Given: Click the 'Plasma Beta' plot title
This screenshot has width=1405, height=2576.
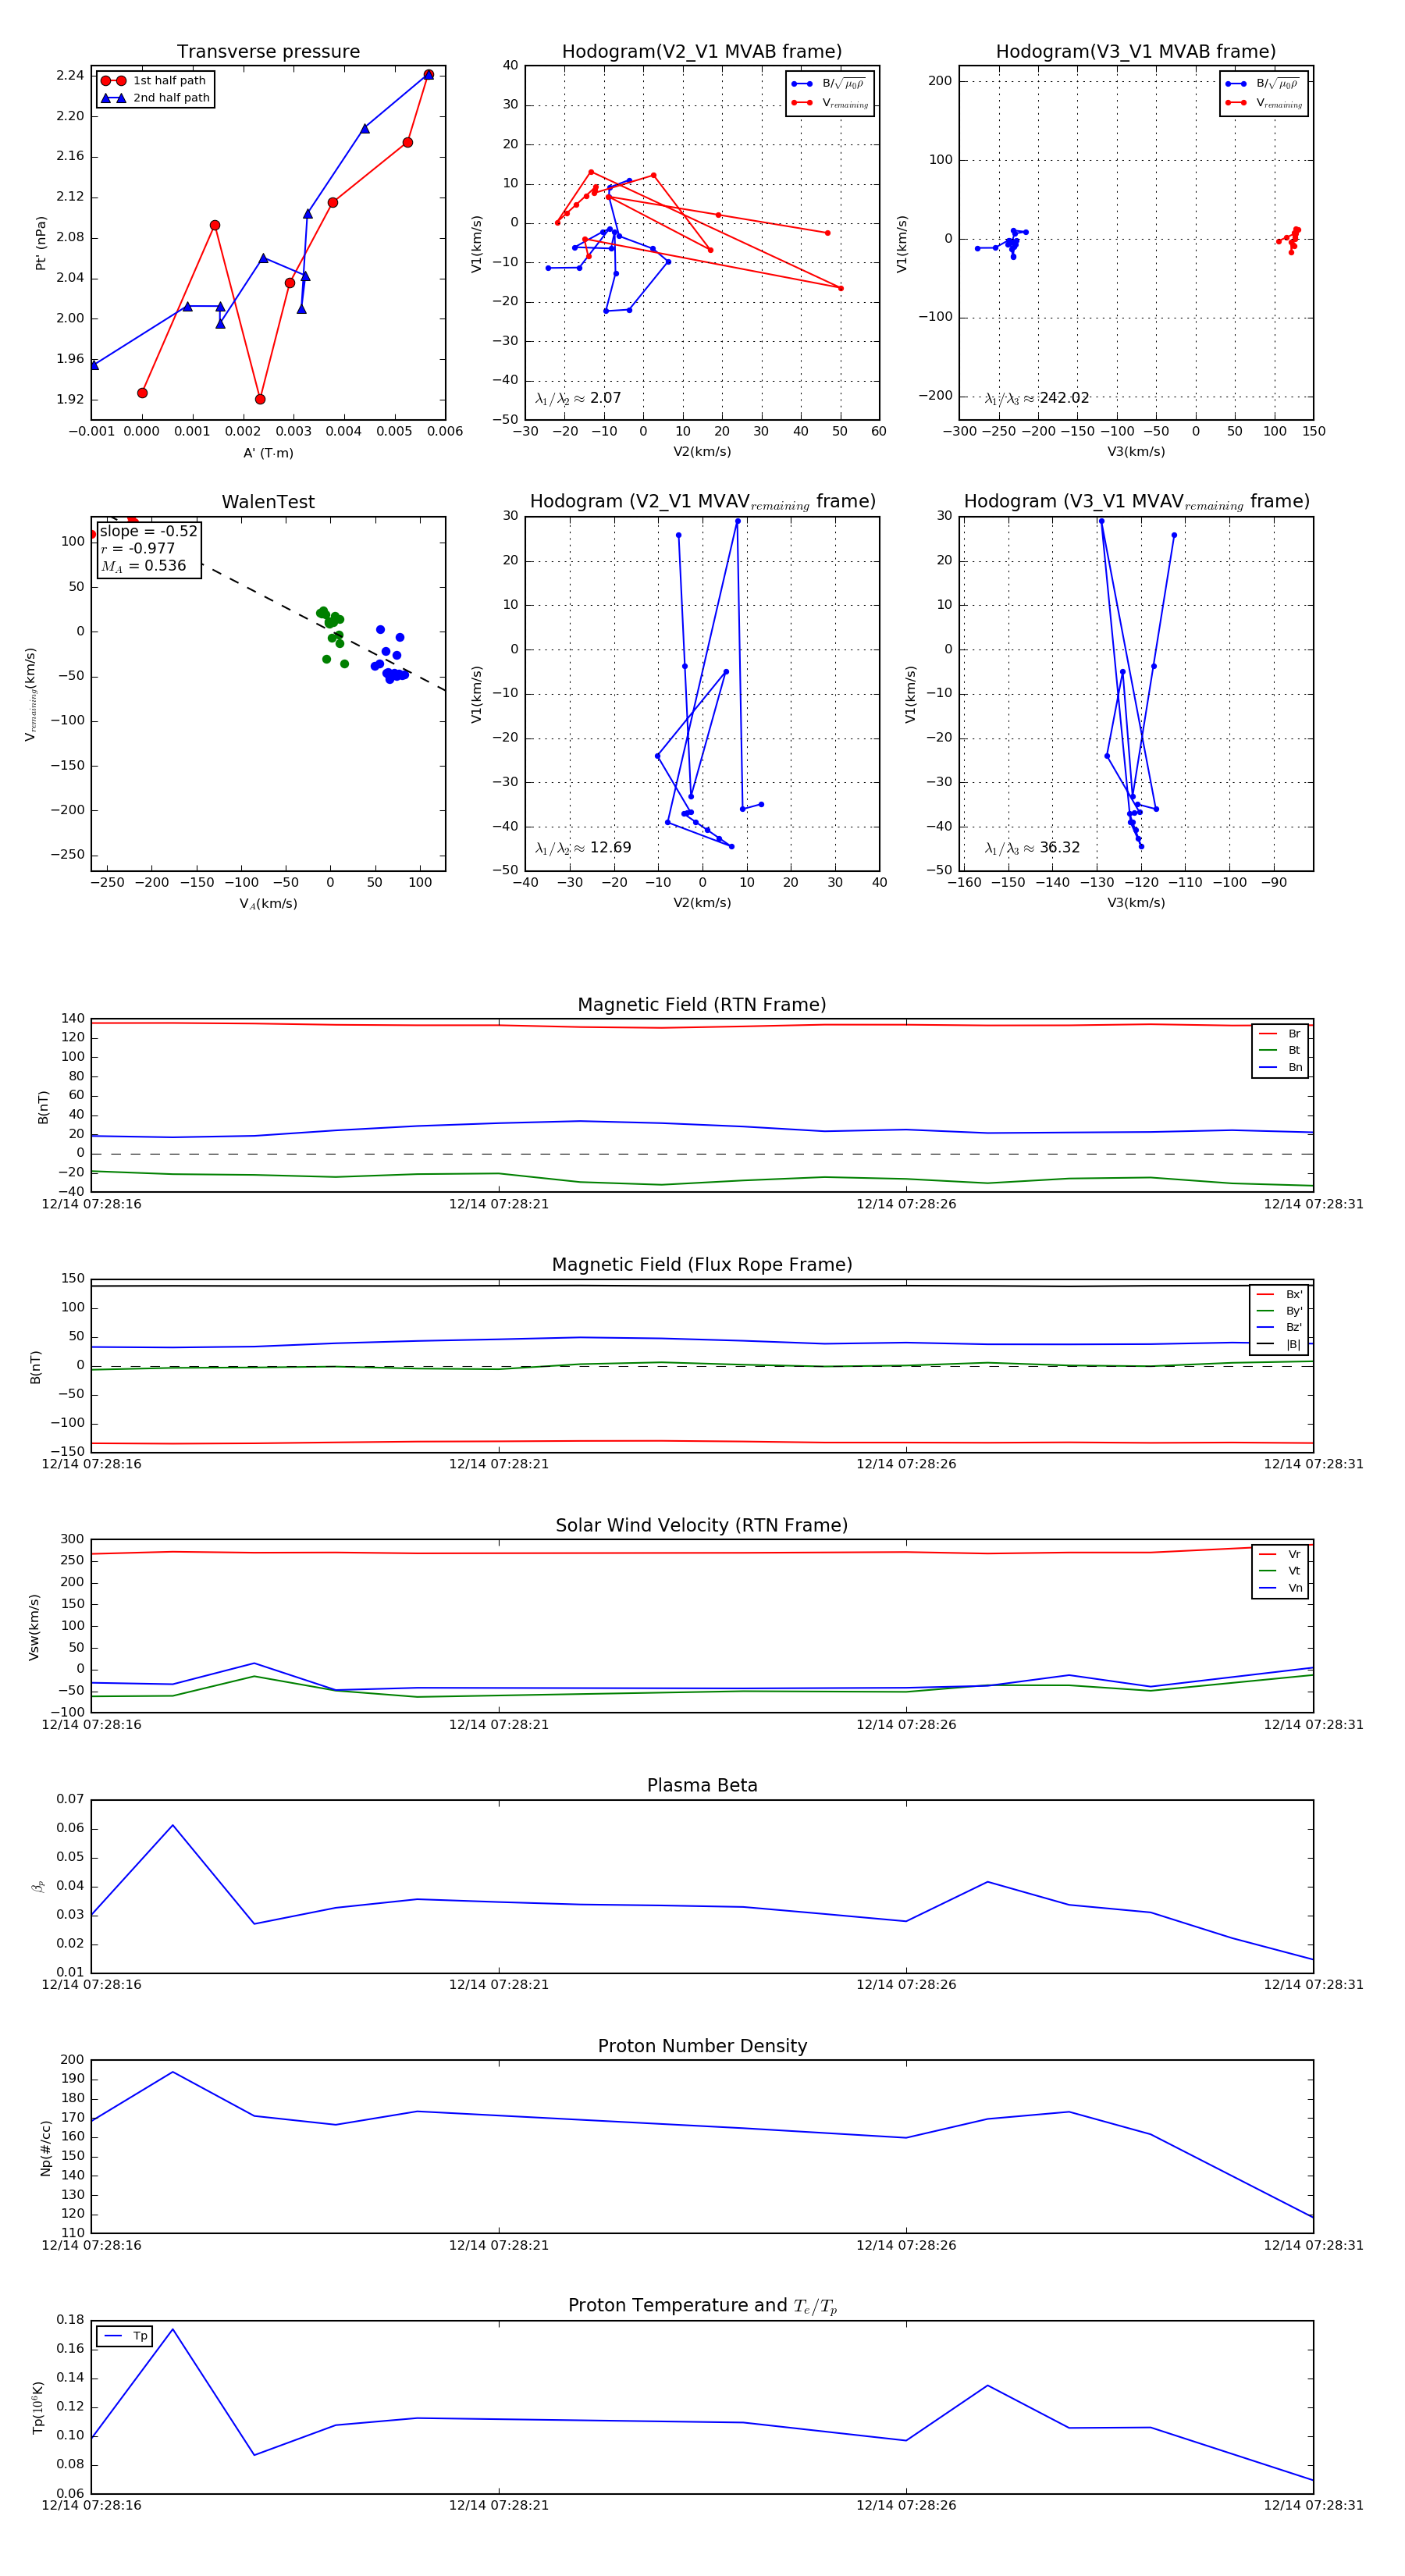Looking at the screenshot, I should point(702,1786).
